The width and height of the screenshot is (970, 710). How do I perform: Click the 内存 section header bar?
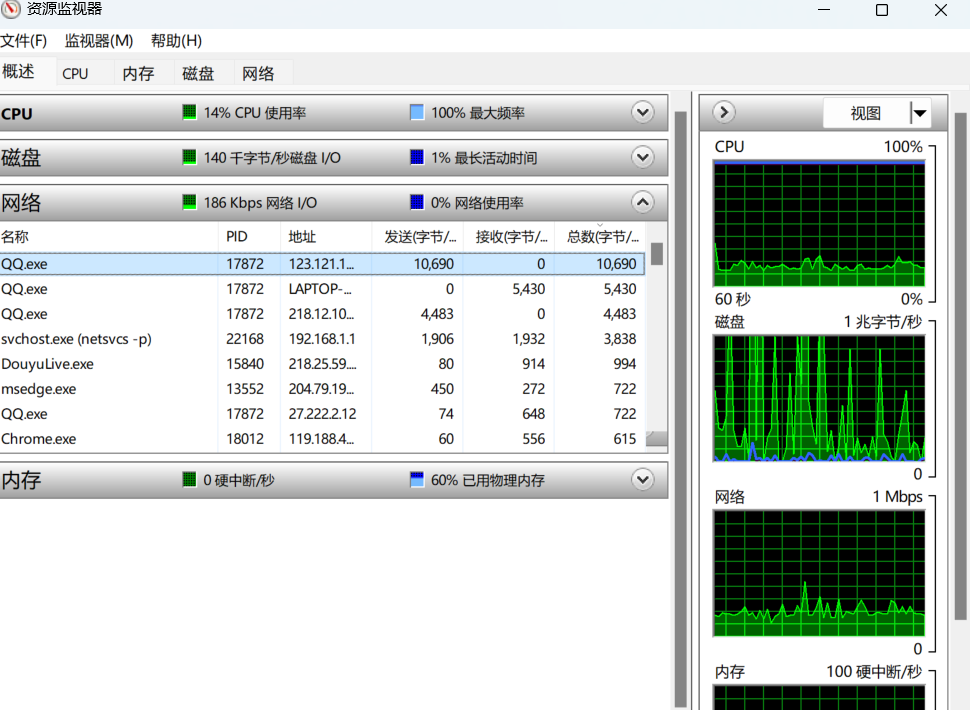pyautogui.click(x=333, y=480)
